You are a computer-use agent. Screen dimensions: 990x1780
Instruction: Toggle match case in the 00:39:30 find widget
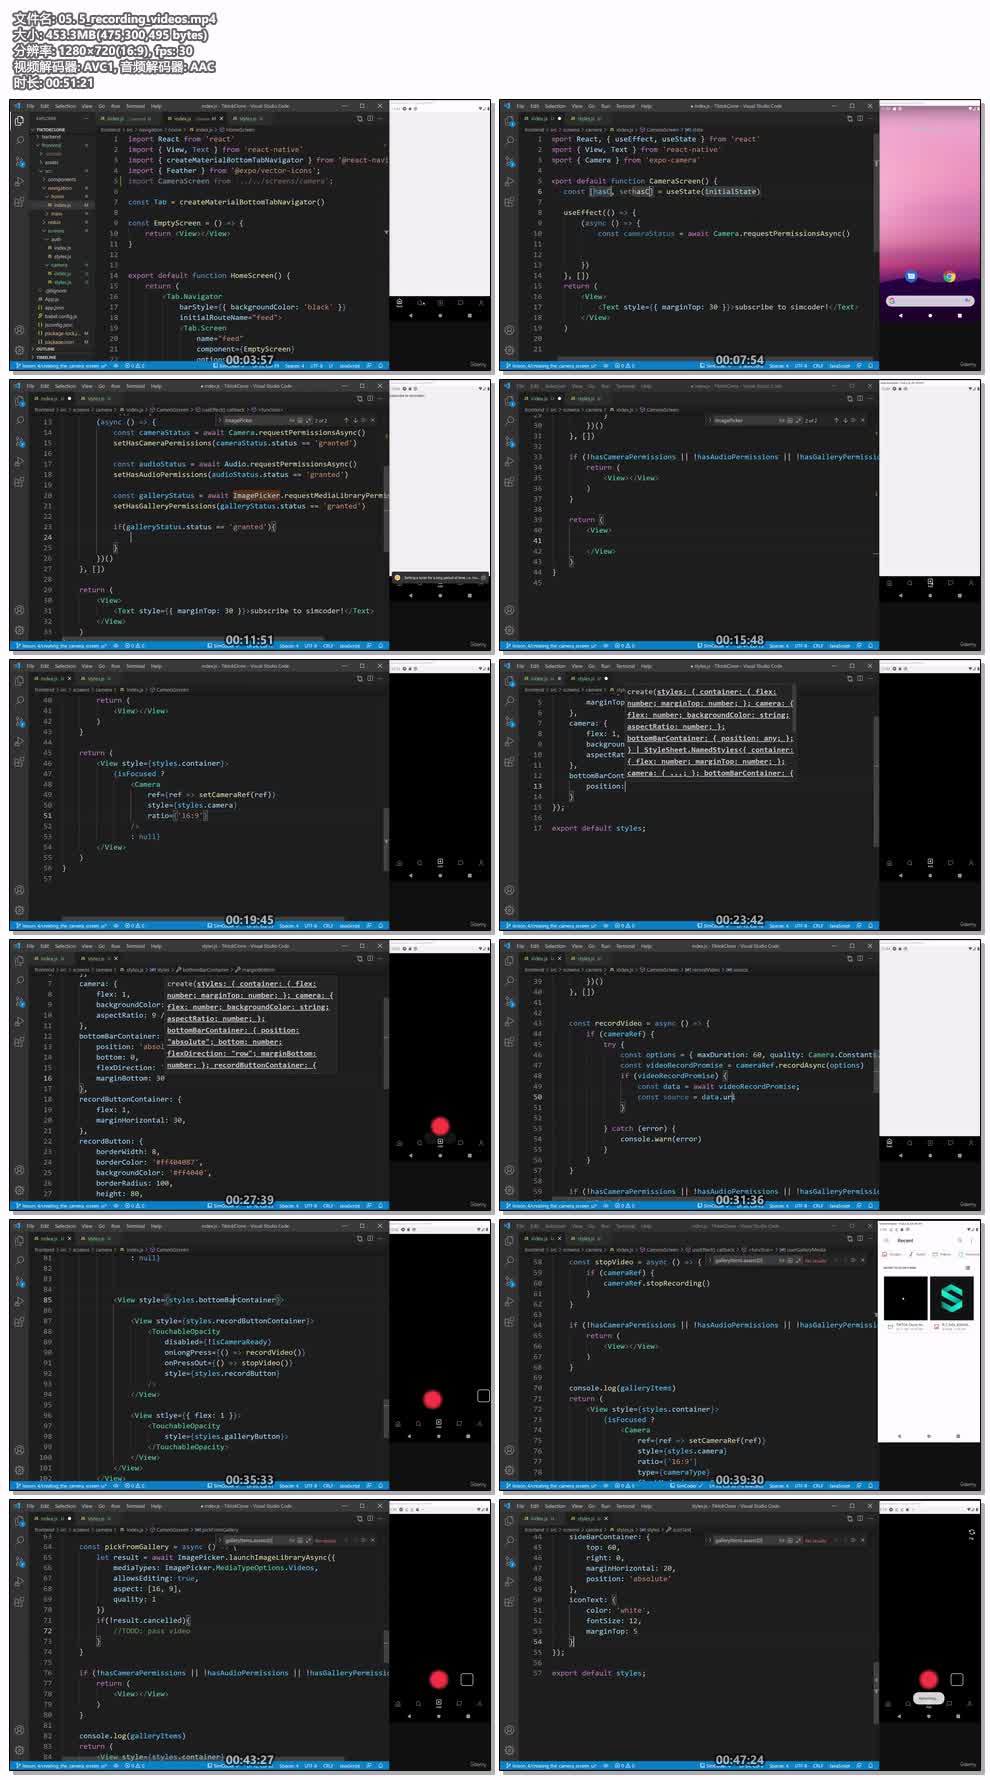coord(781,1260)
